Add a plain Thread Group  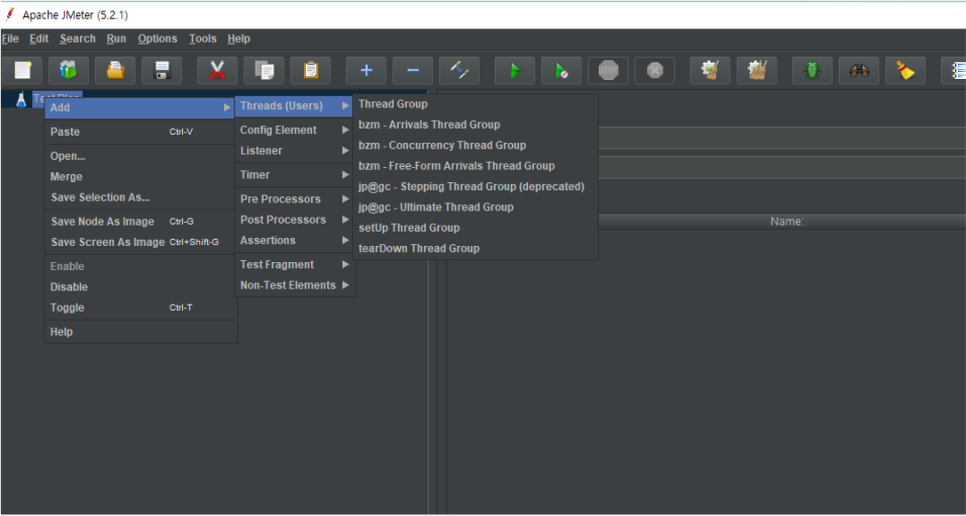click(475, 104)
